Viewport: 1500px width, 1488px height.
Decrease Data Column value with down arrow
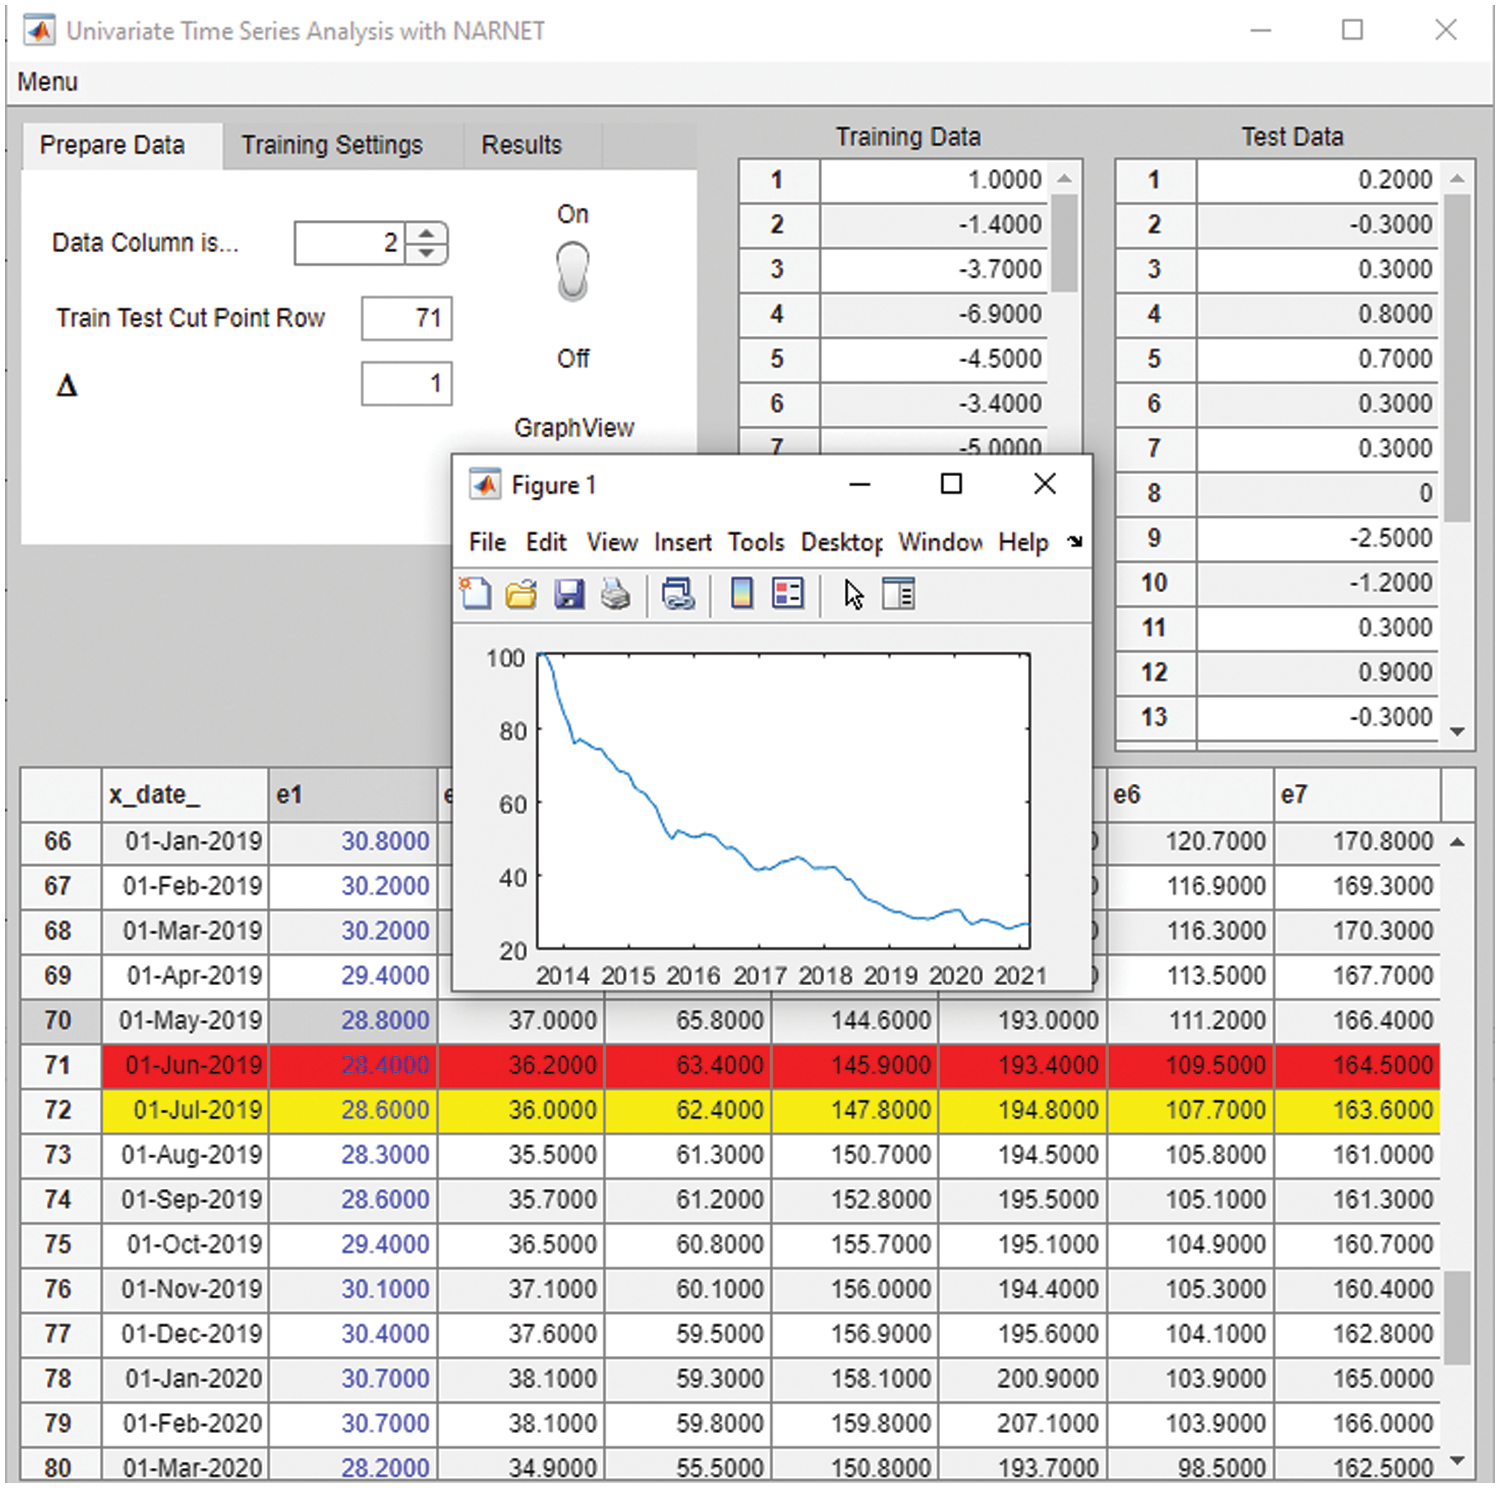coord(427,253)
